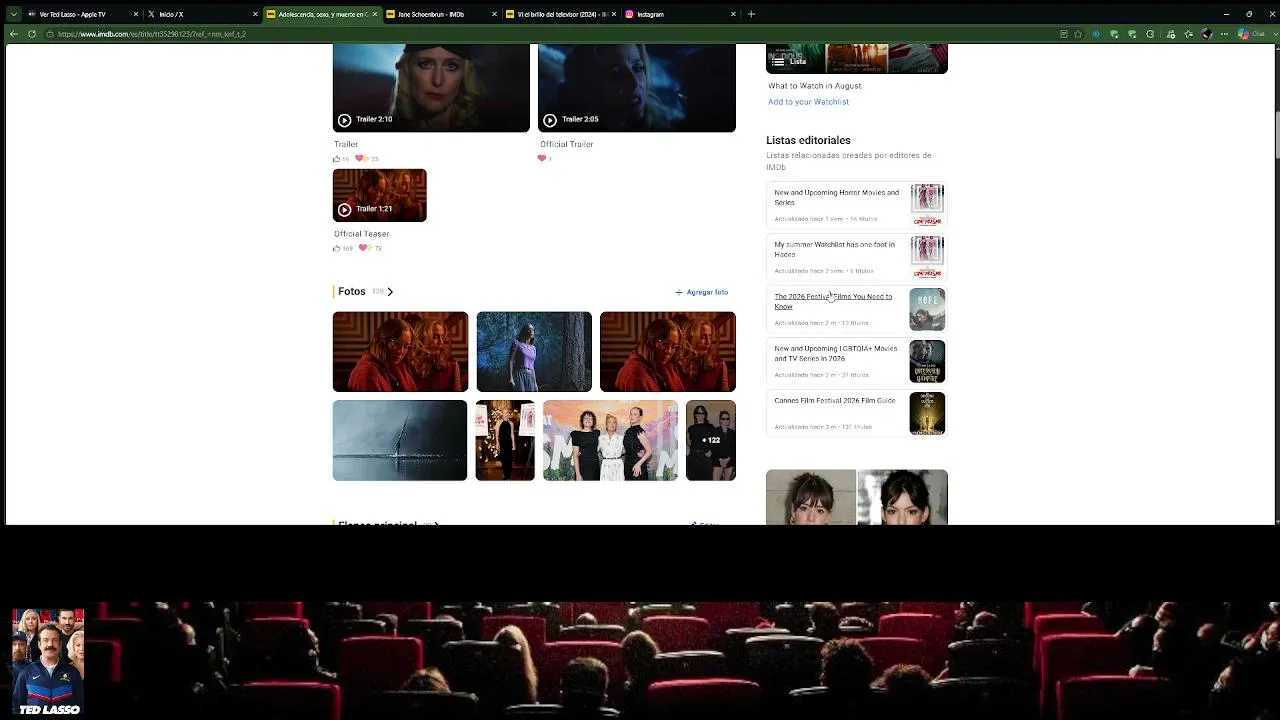Open 'New and Upcoming LGBTQIA+ Movies' list
This screenshot has height=720, width=1280.
tap(857, 361)
